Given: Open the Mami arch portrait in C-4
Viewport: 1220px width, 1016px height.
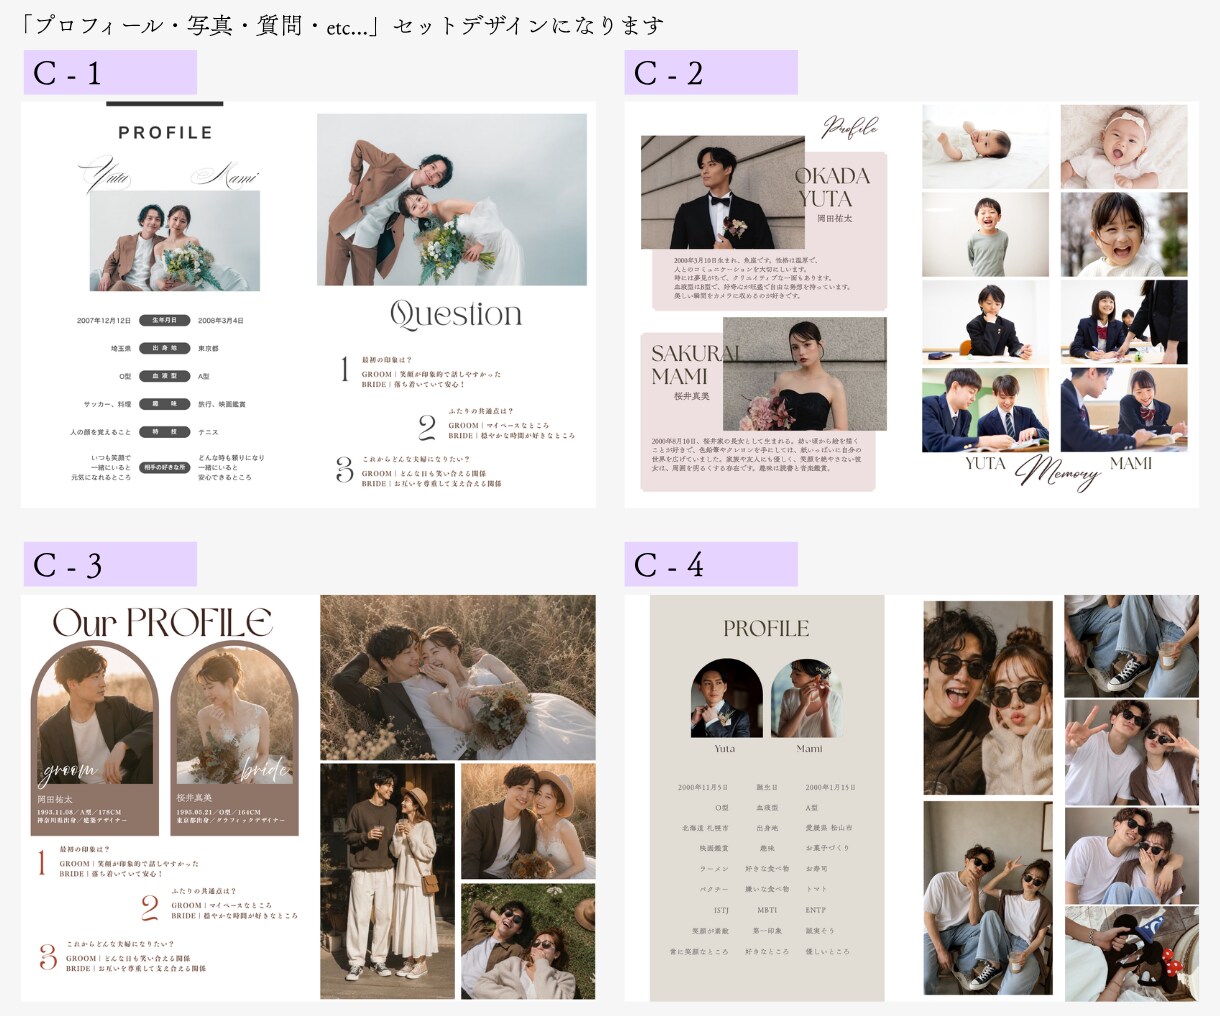Looking at the screenshot, I should (806, 698).
